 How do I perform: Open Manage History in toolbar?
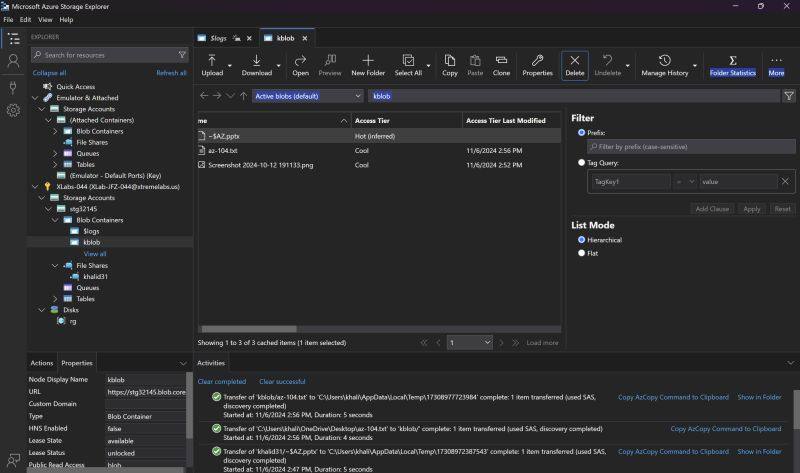coord(665,65)
